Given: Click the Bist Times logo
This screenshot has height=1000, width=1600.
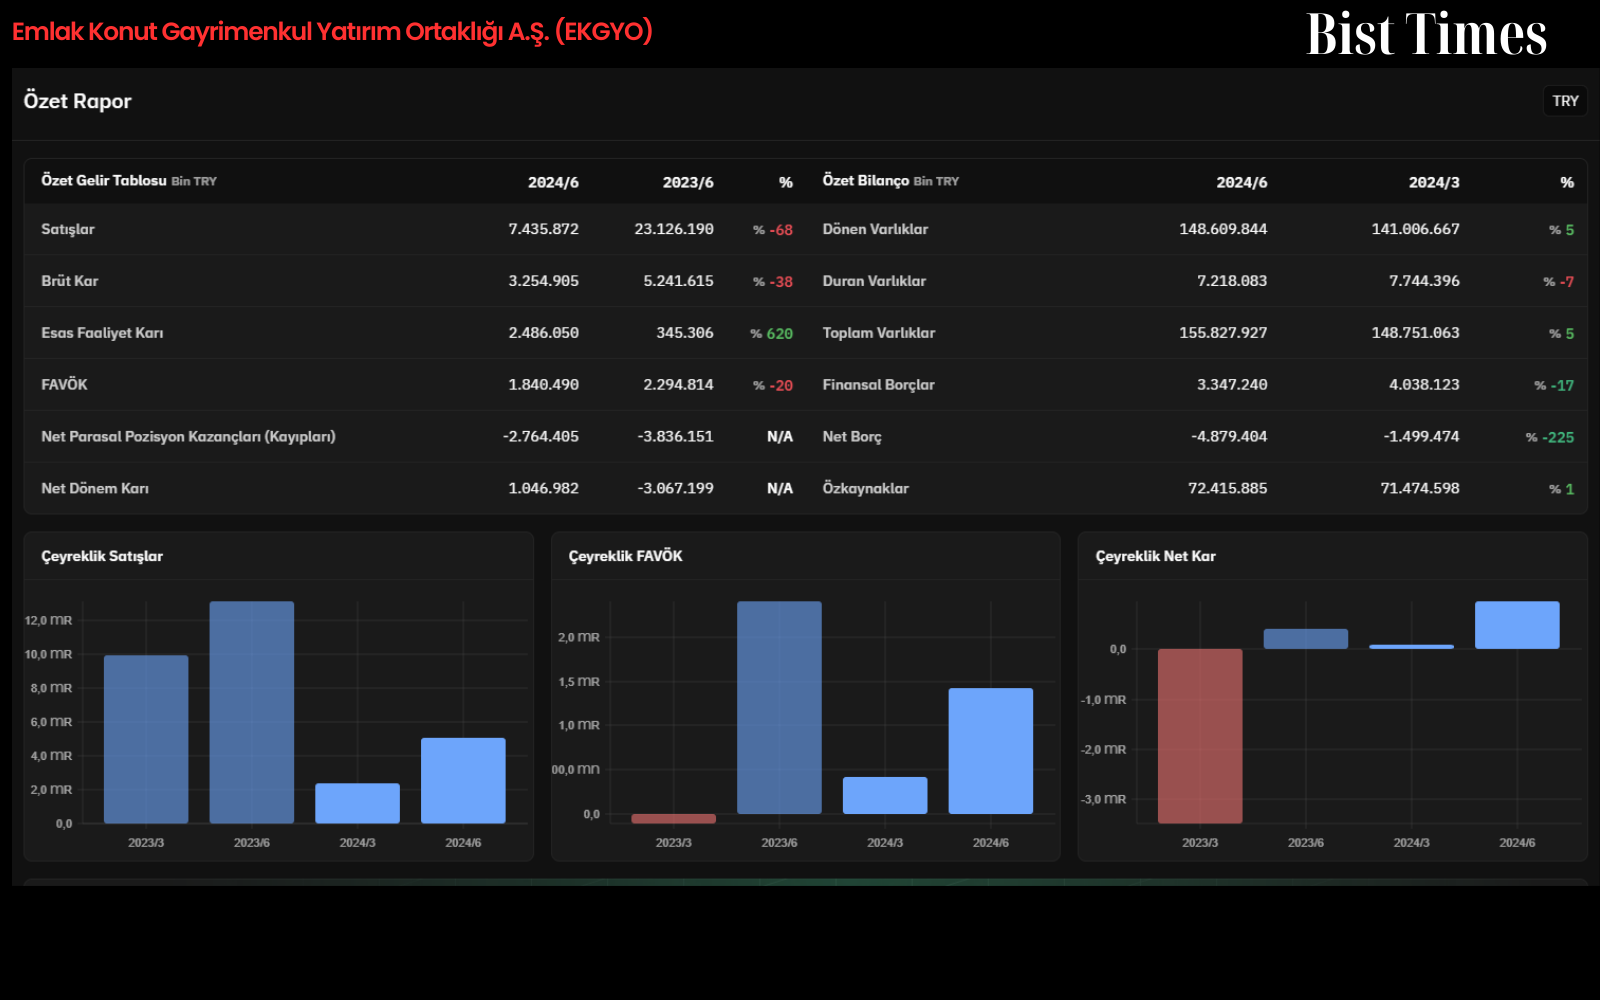Looking at the screenshot, I should pos(1427,34).
